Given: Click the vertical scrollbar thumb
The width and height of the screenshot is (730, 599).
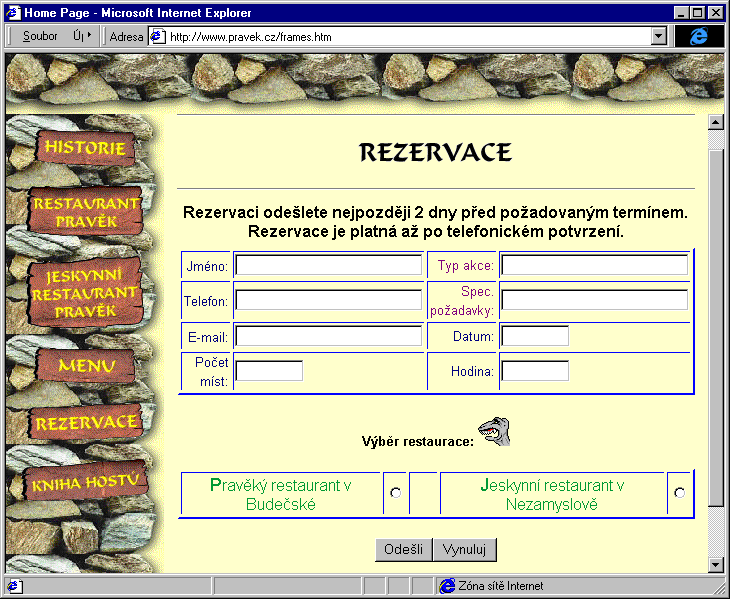Looking at the screenshot, I should click(x=715, y=326).
